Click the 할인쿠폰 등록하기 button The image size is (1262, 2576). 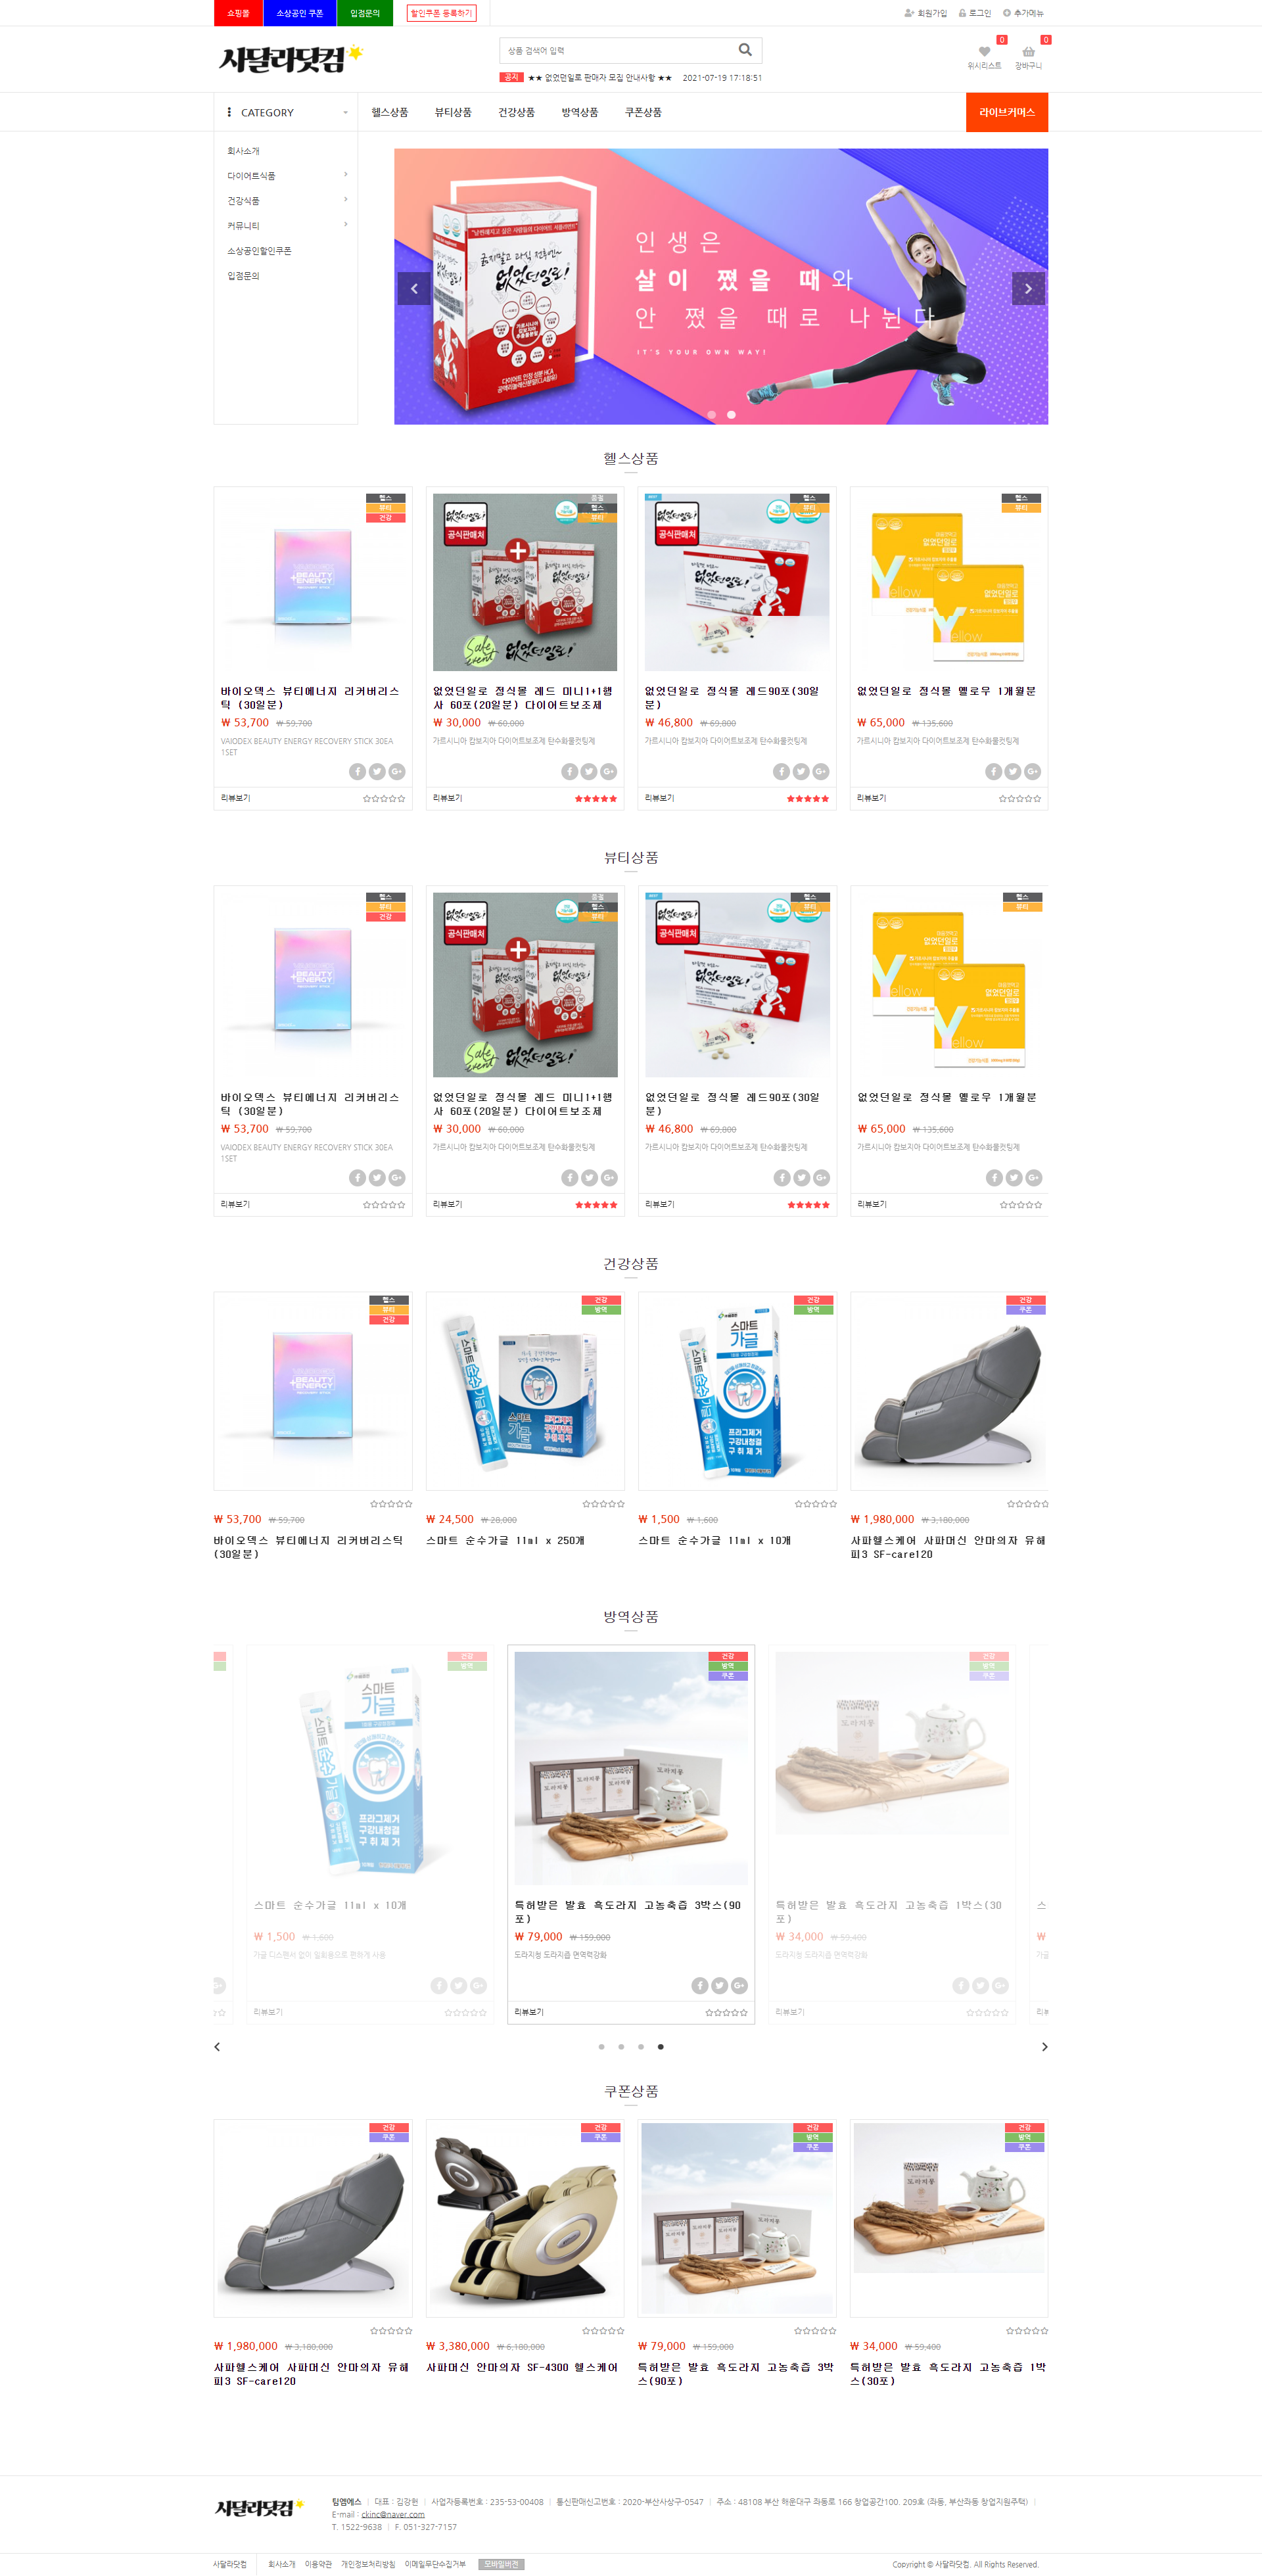[441, 13]
